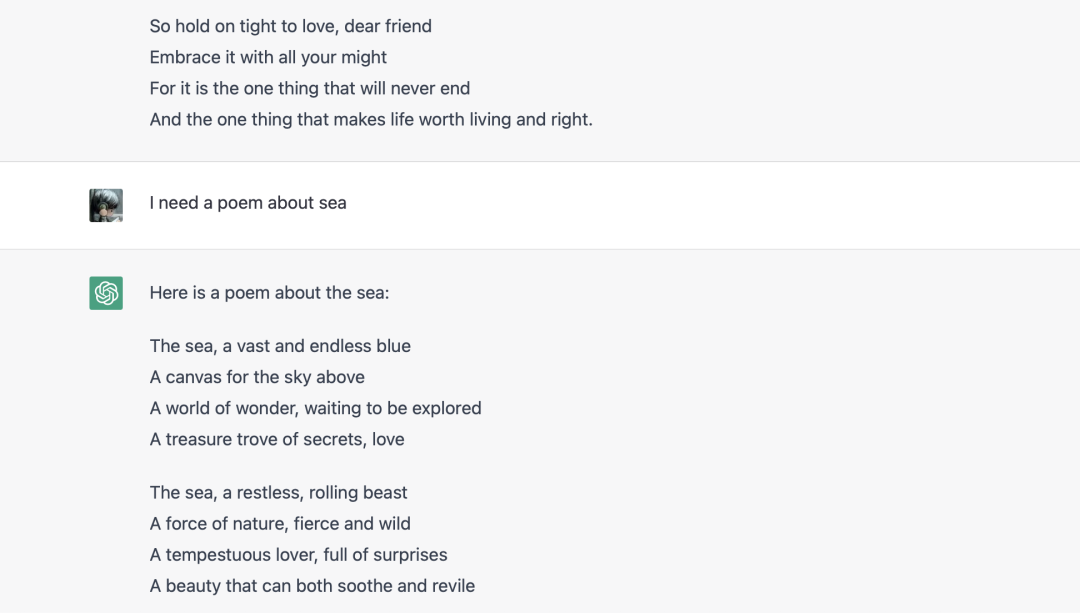Click the user message "I need a poem about sea"
This screenshot has height=613, width=1080.
tap(248, 203)
